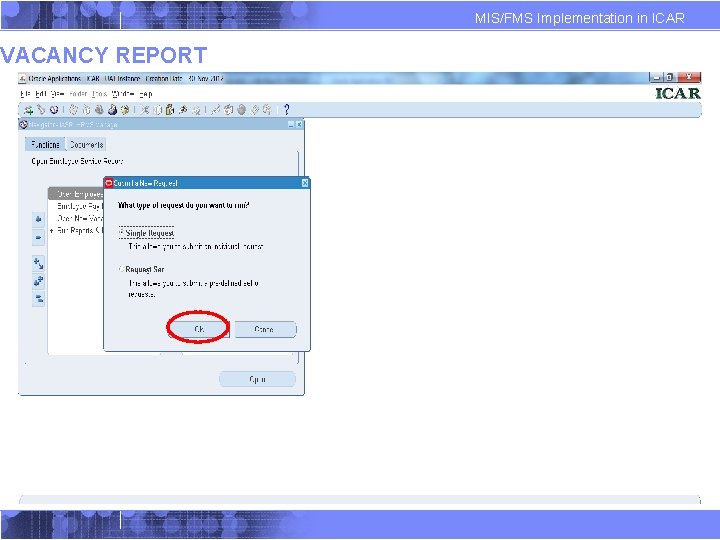
Task: Select the Open New Vac tree item
Action: coord(79,218)
